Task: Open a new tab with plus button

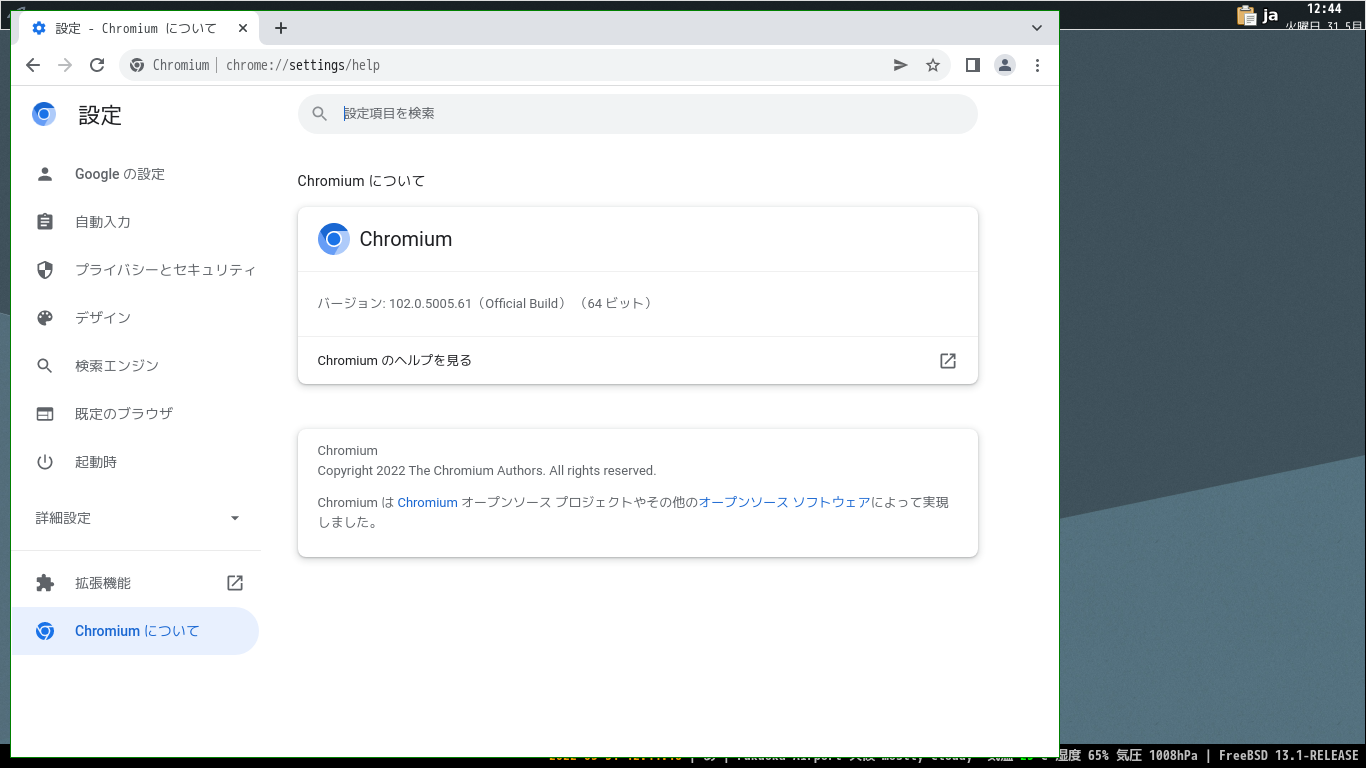Action: [281, 28]
